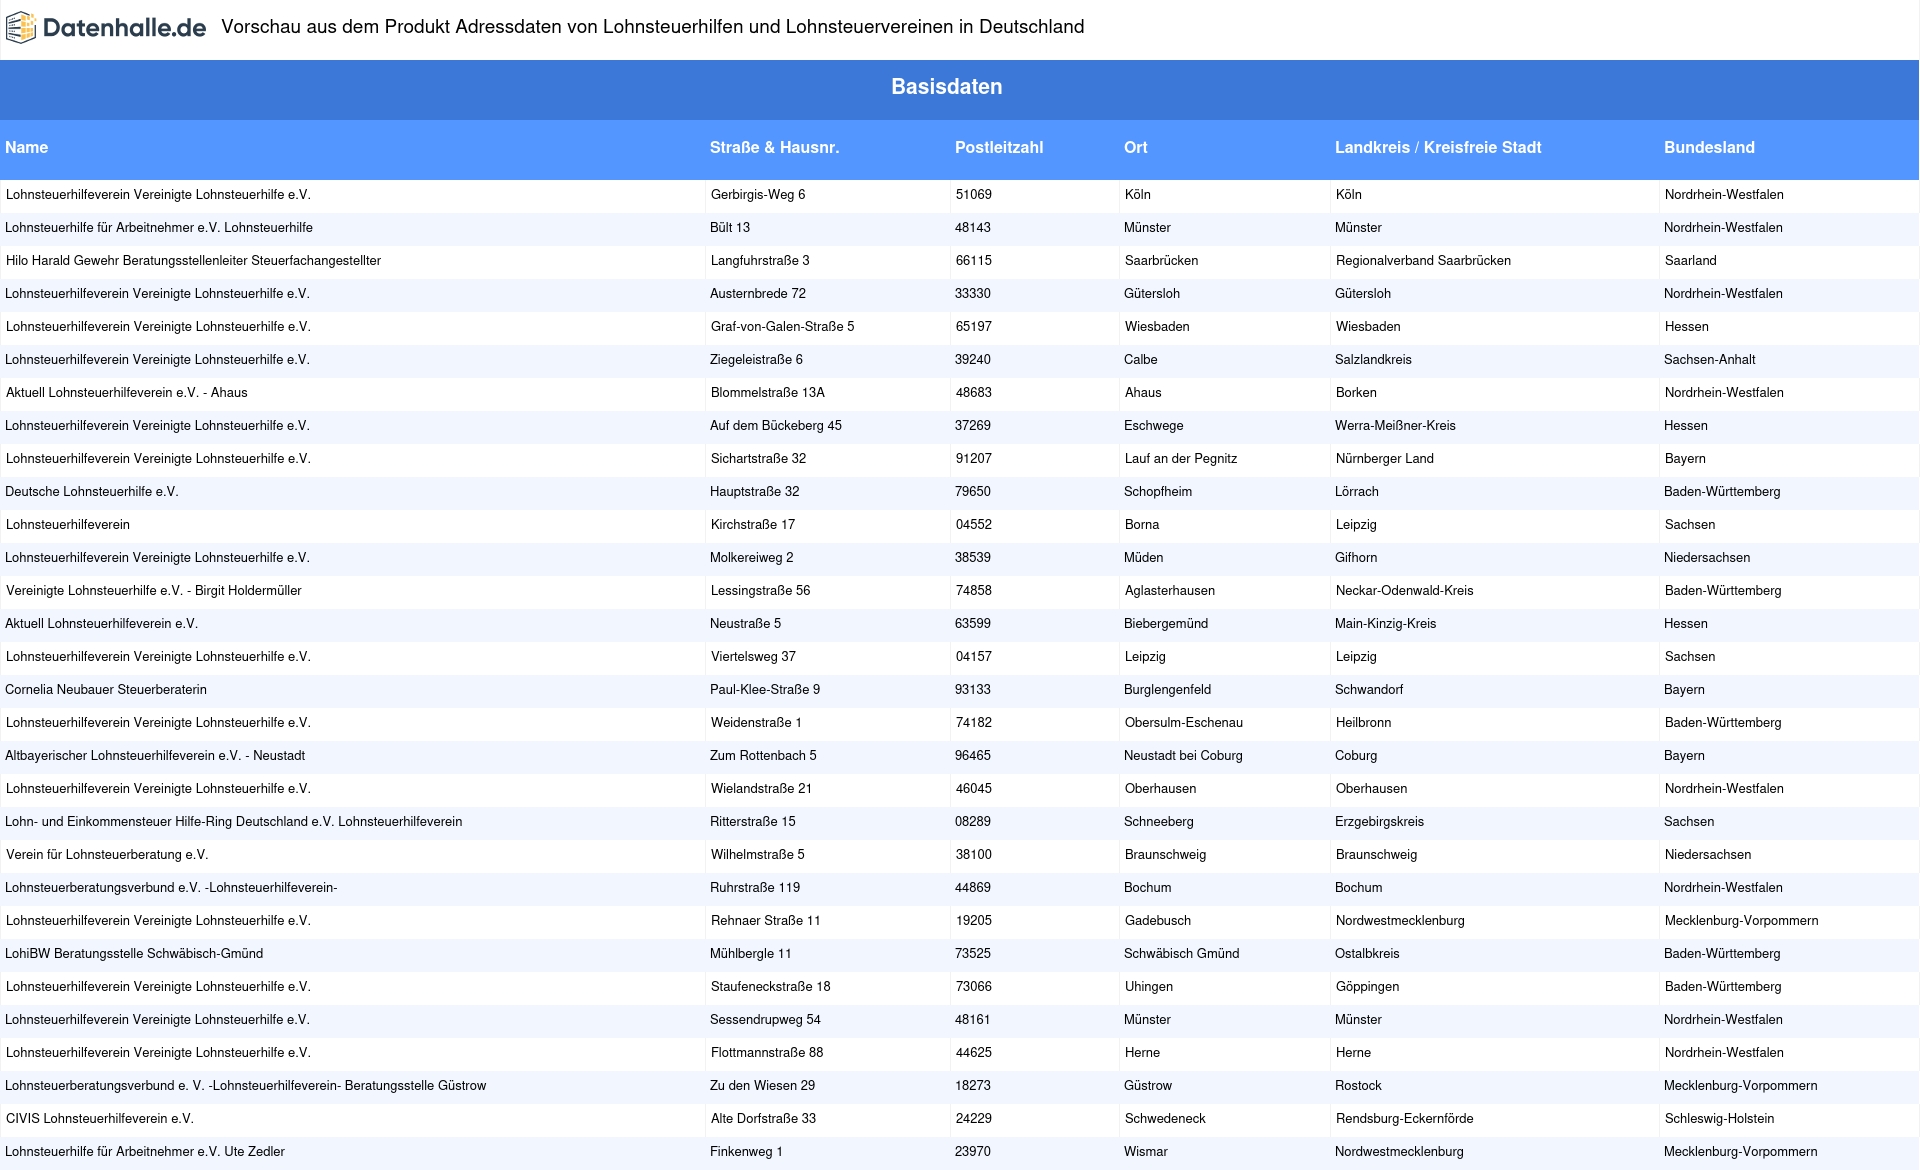Screen dimensions: 1920x1170
Task: Click 'Vereinigte Lohnsteuerhilfe e.V. - Birgit Holdermüller'
Action: (154, 590)
